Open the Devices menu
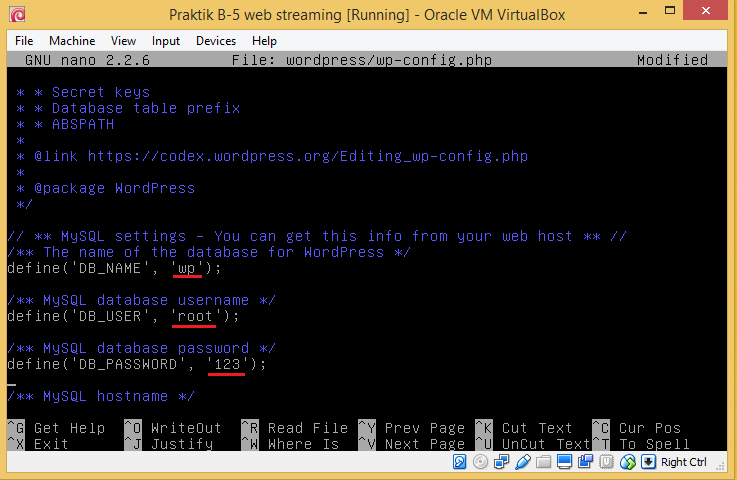Viewport: 737px width, 480px height. tap(216, 41)
